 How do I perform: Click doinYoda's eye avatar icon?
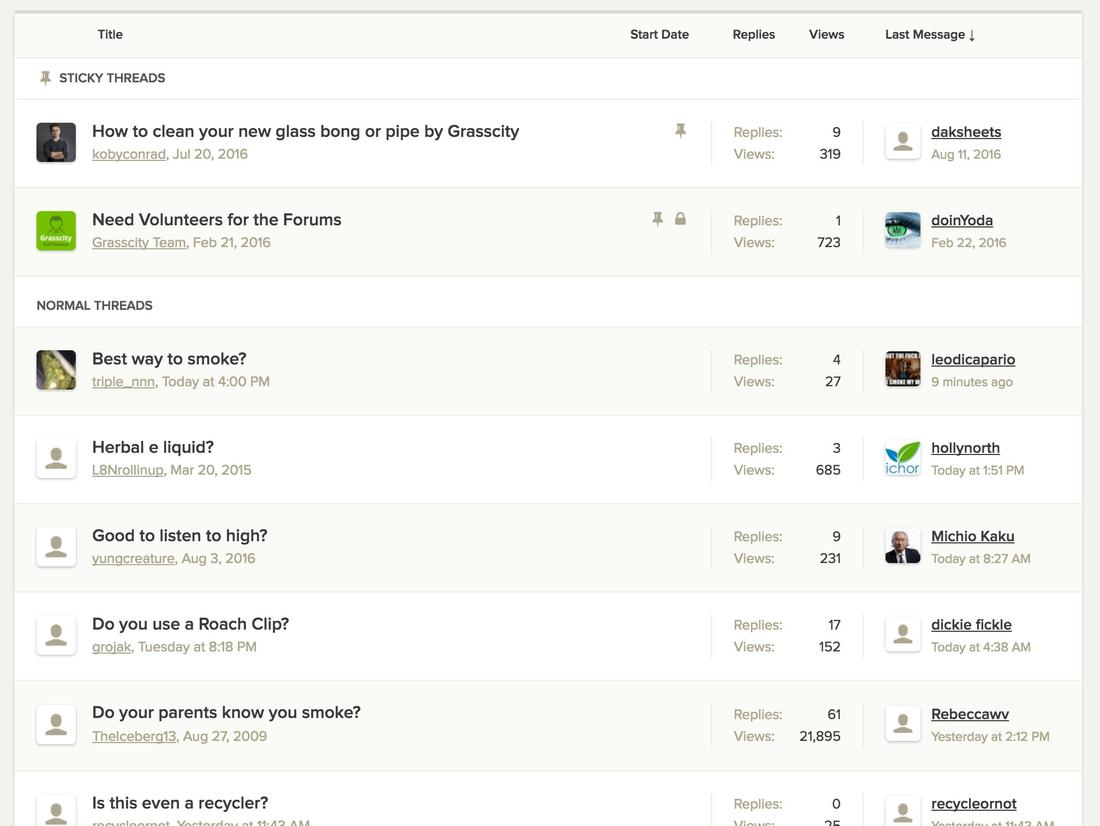click(902, 231)
